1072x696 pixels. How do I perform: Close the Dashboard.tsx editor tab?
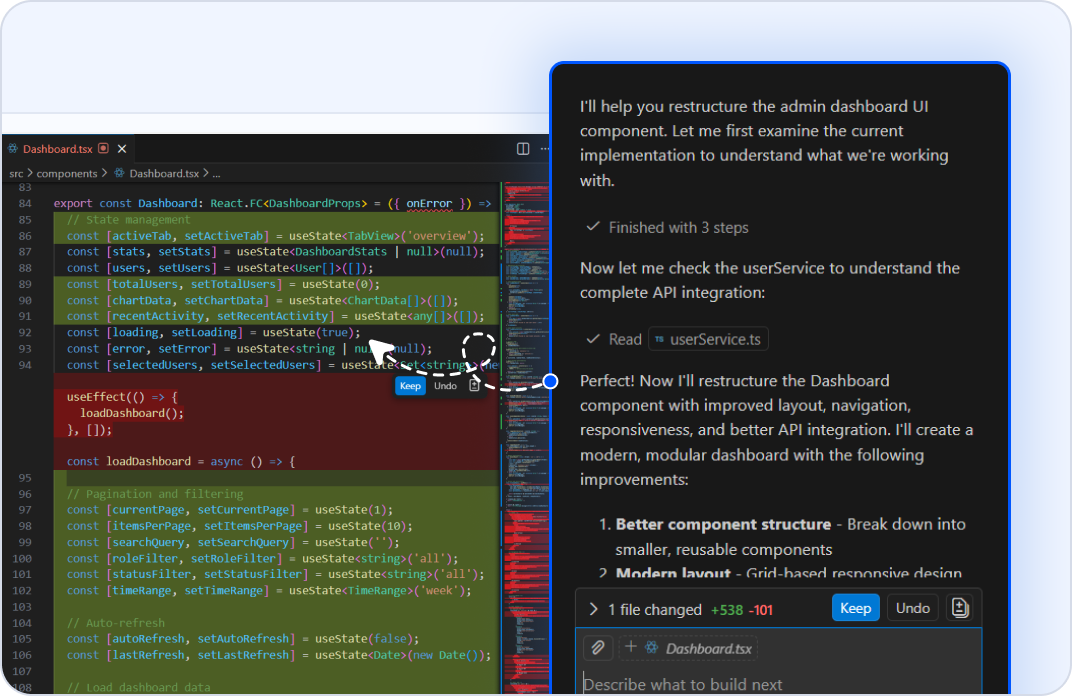(x=122, y=149)
